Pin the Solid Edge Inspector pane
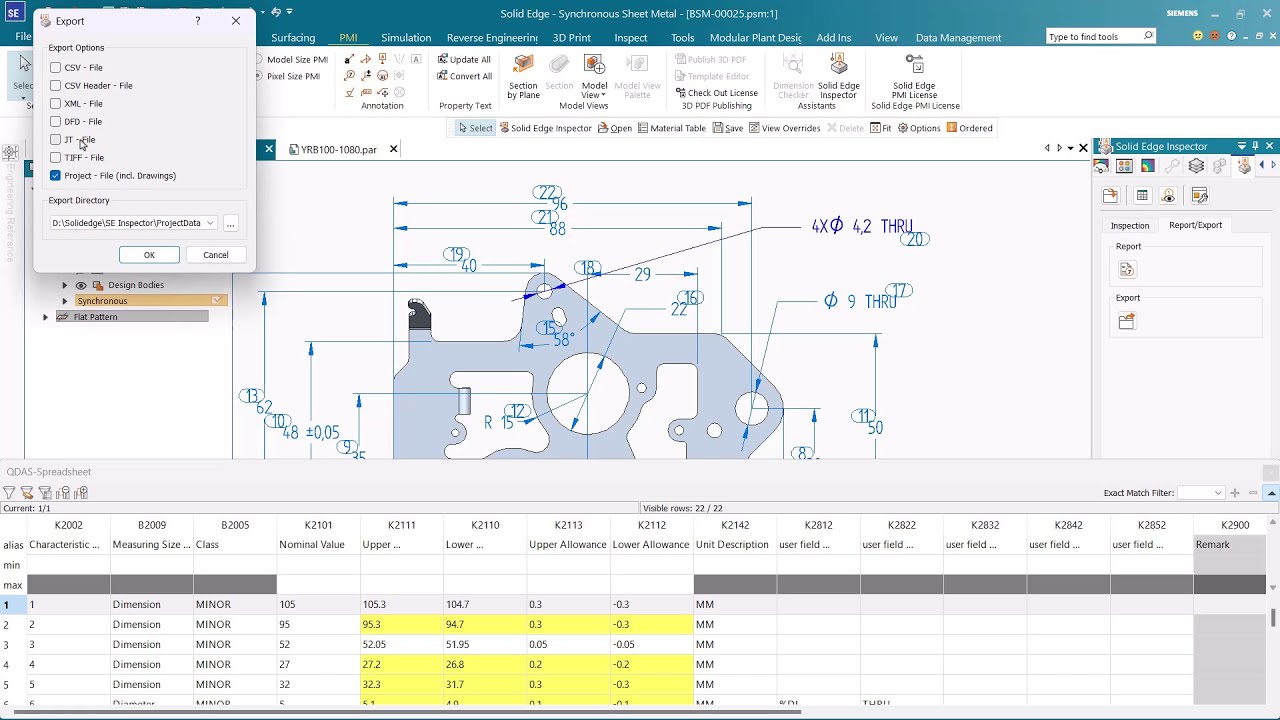The height and width of the screenshot is (720, 1280). 1256,146
